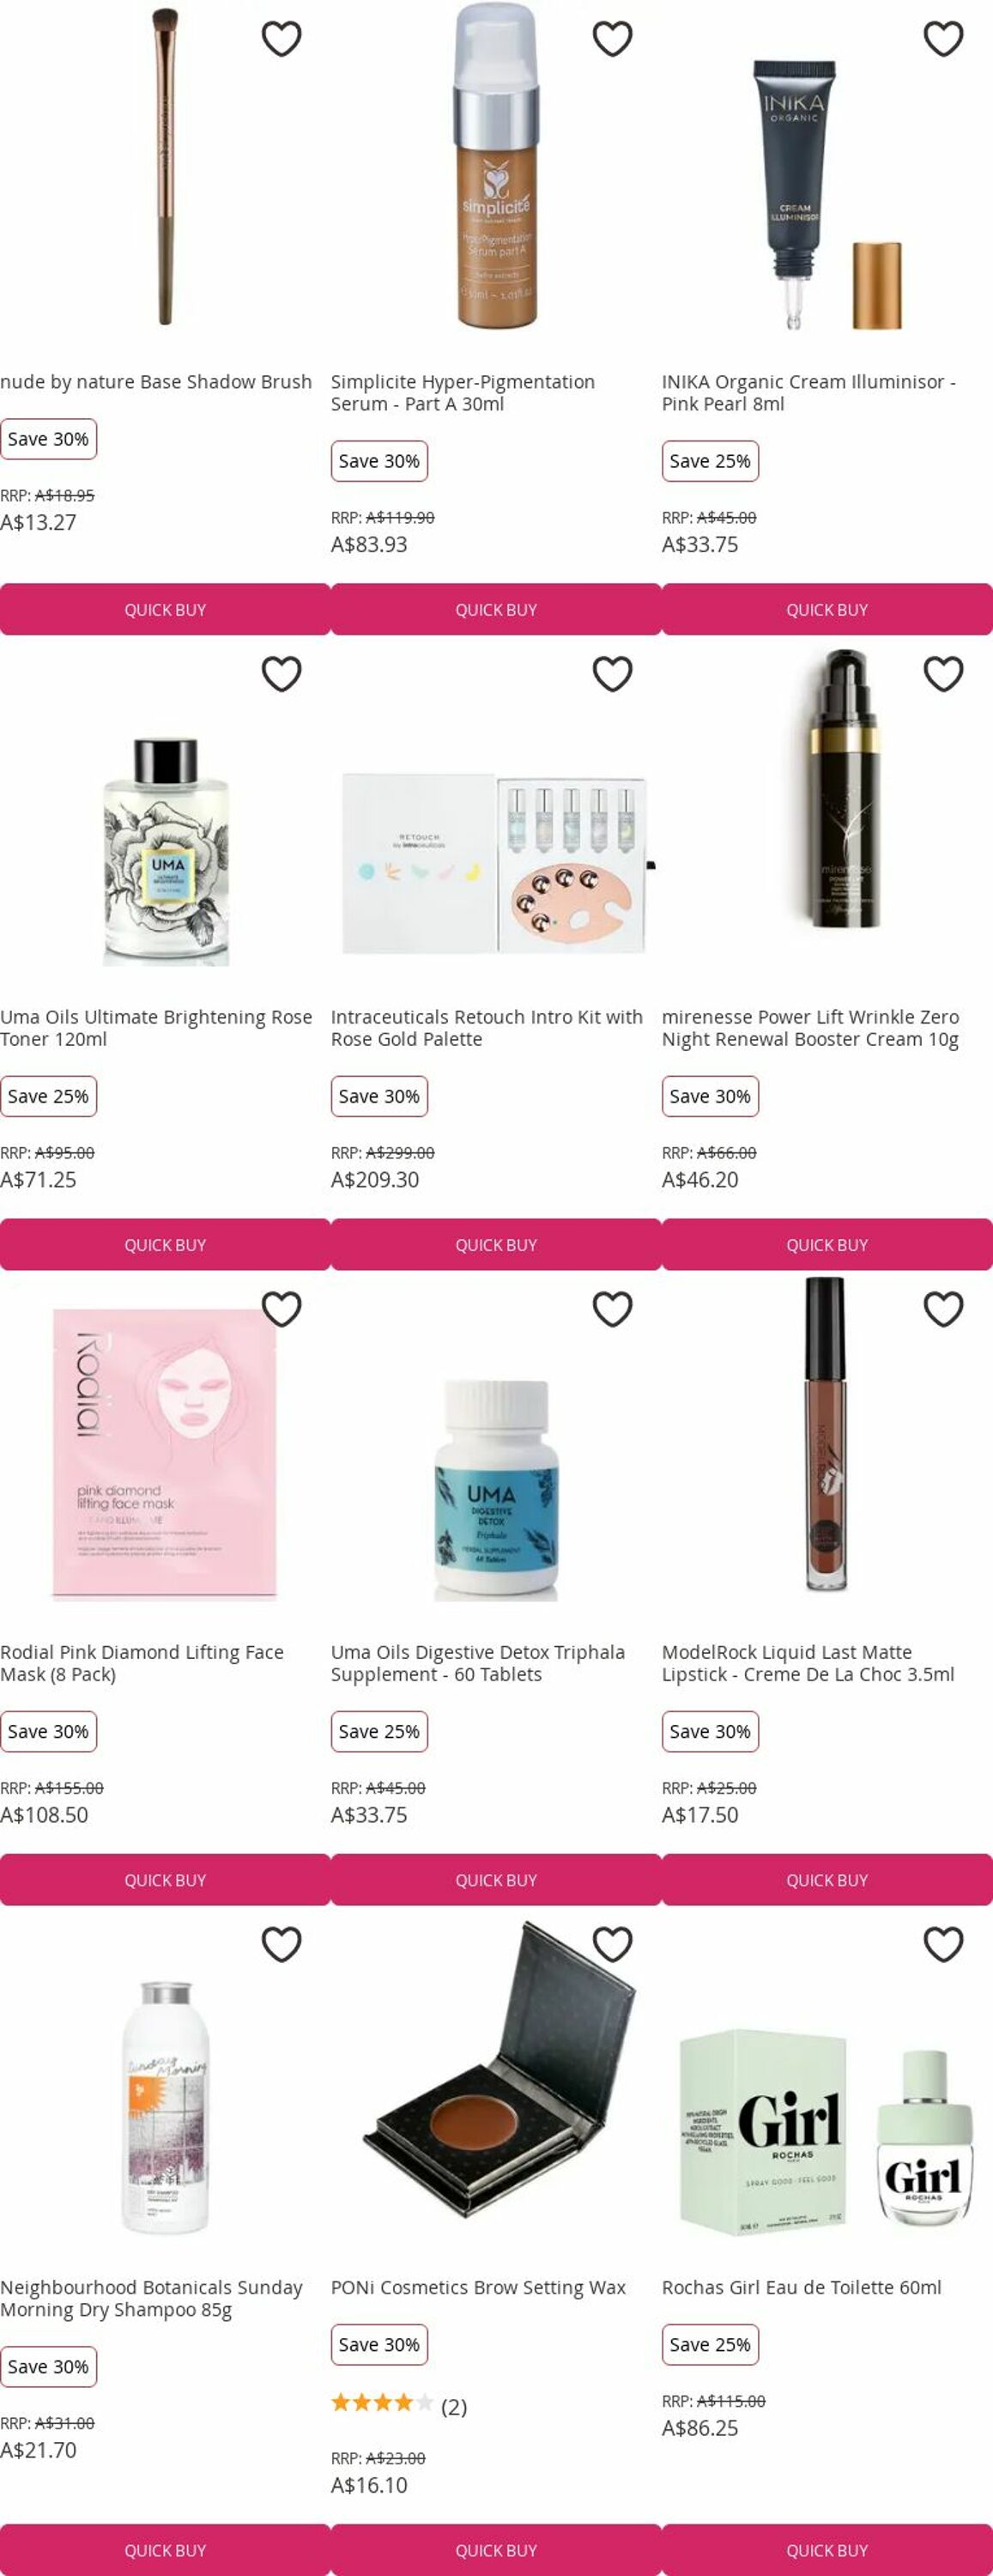Heart the Uma Oils Rose Toner
The image size is (993, 2576).
281,674
